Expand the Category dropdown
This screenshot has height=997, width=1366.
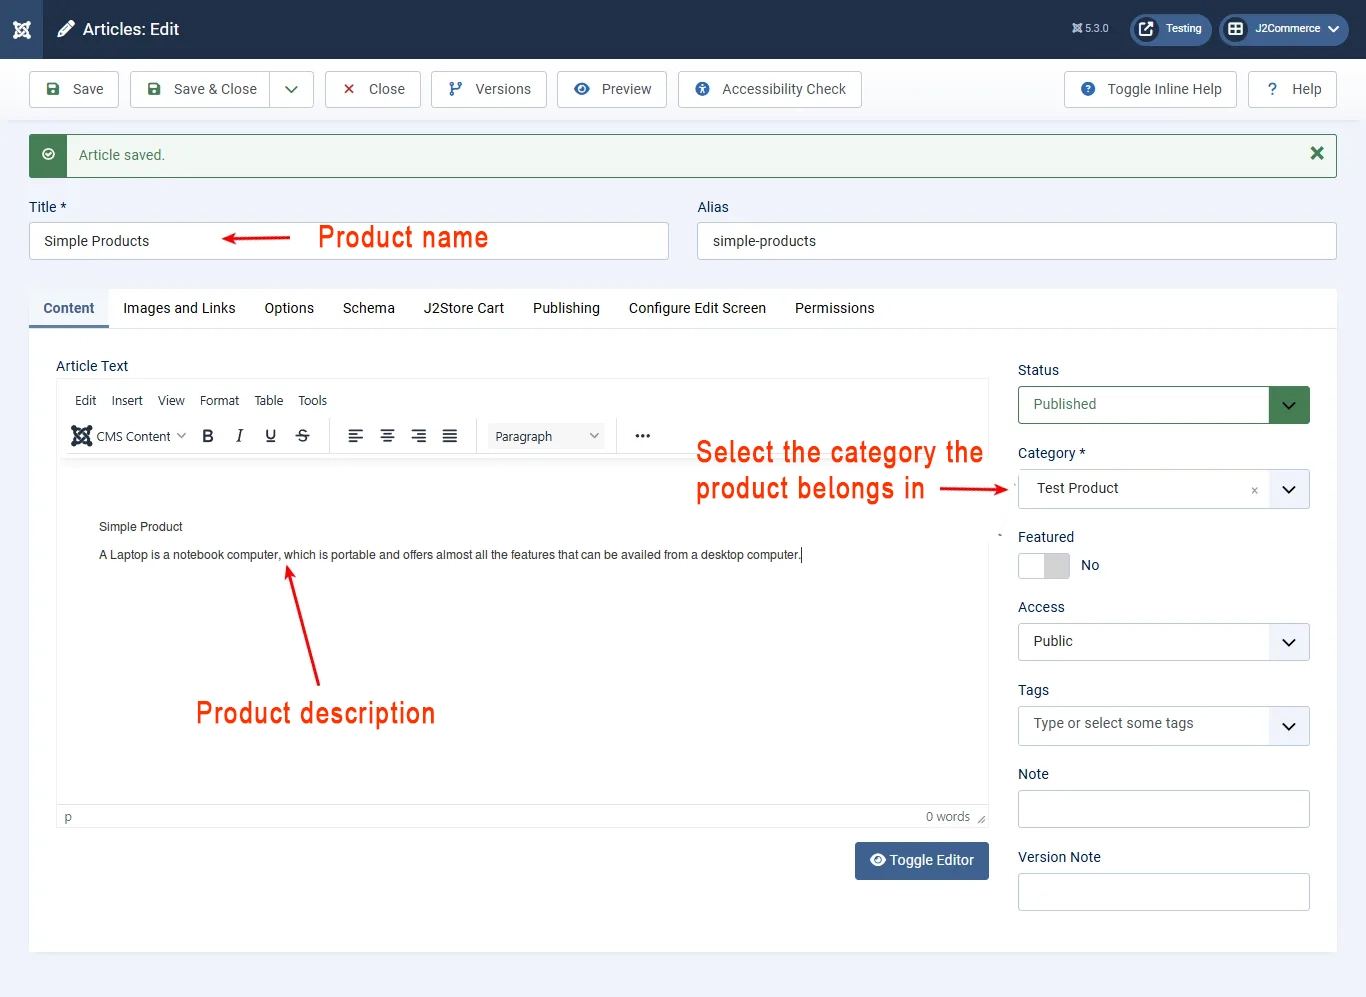[x=1289, y=490]
